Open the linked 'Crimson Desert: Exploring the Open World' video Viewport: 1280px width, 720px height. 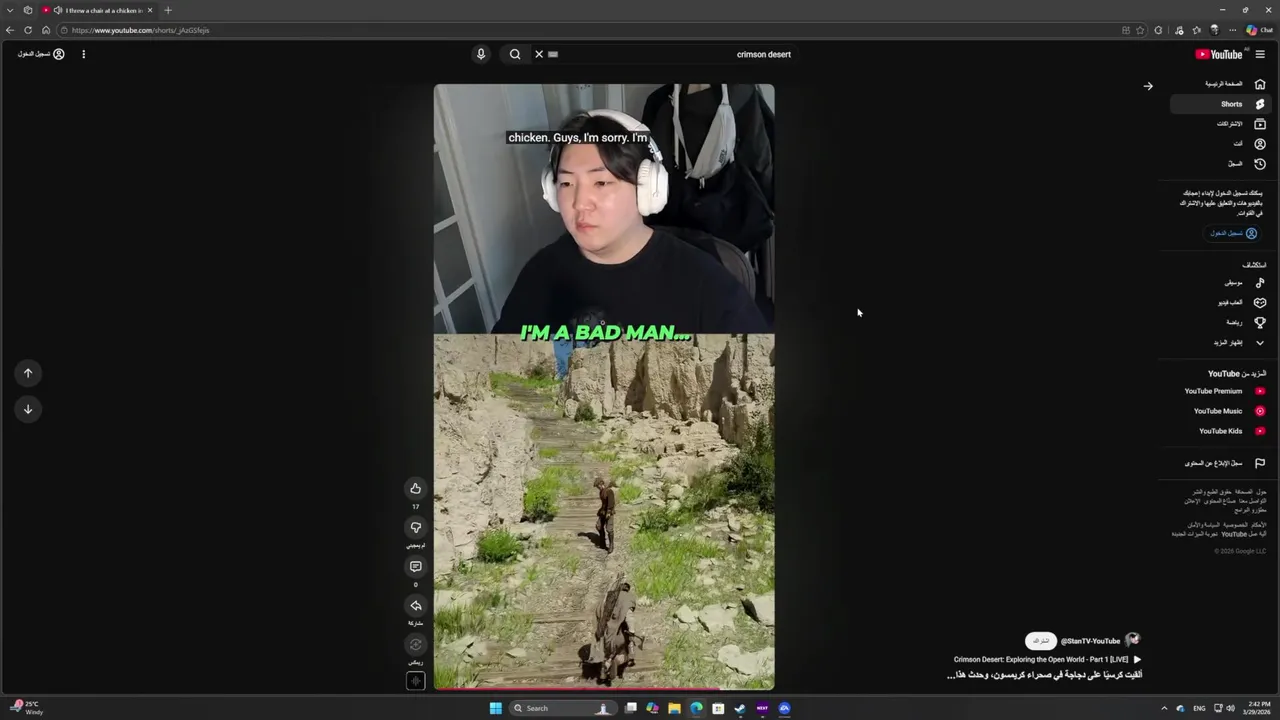1047,660
